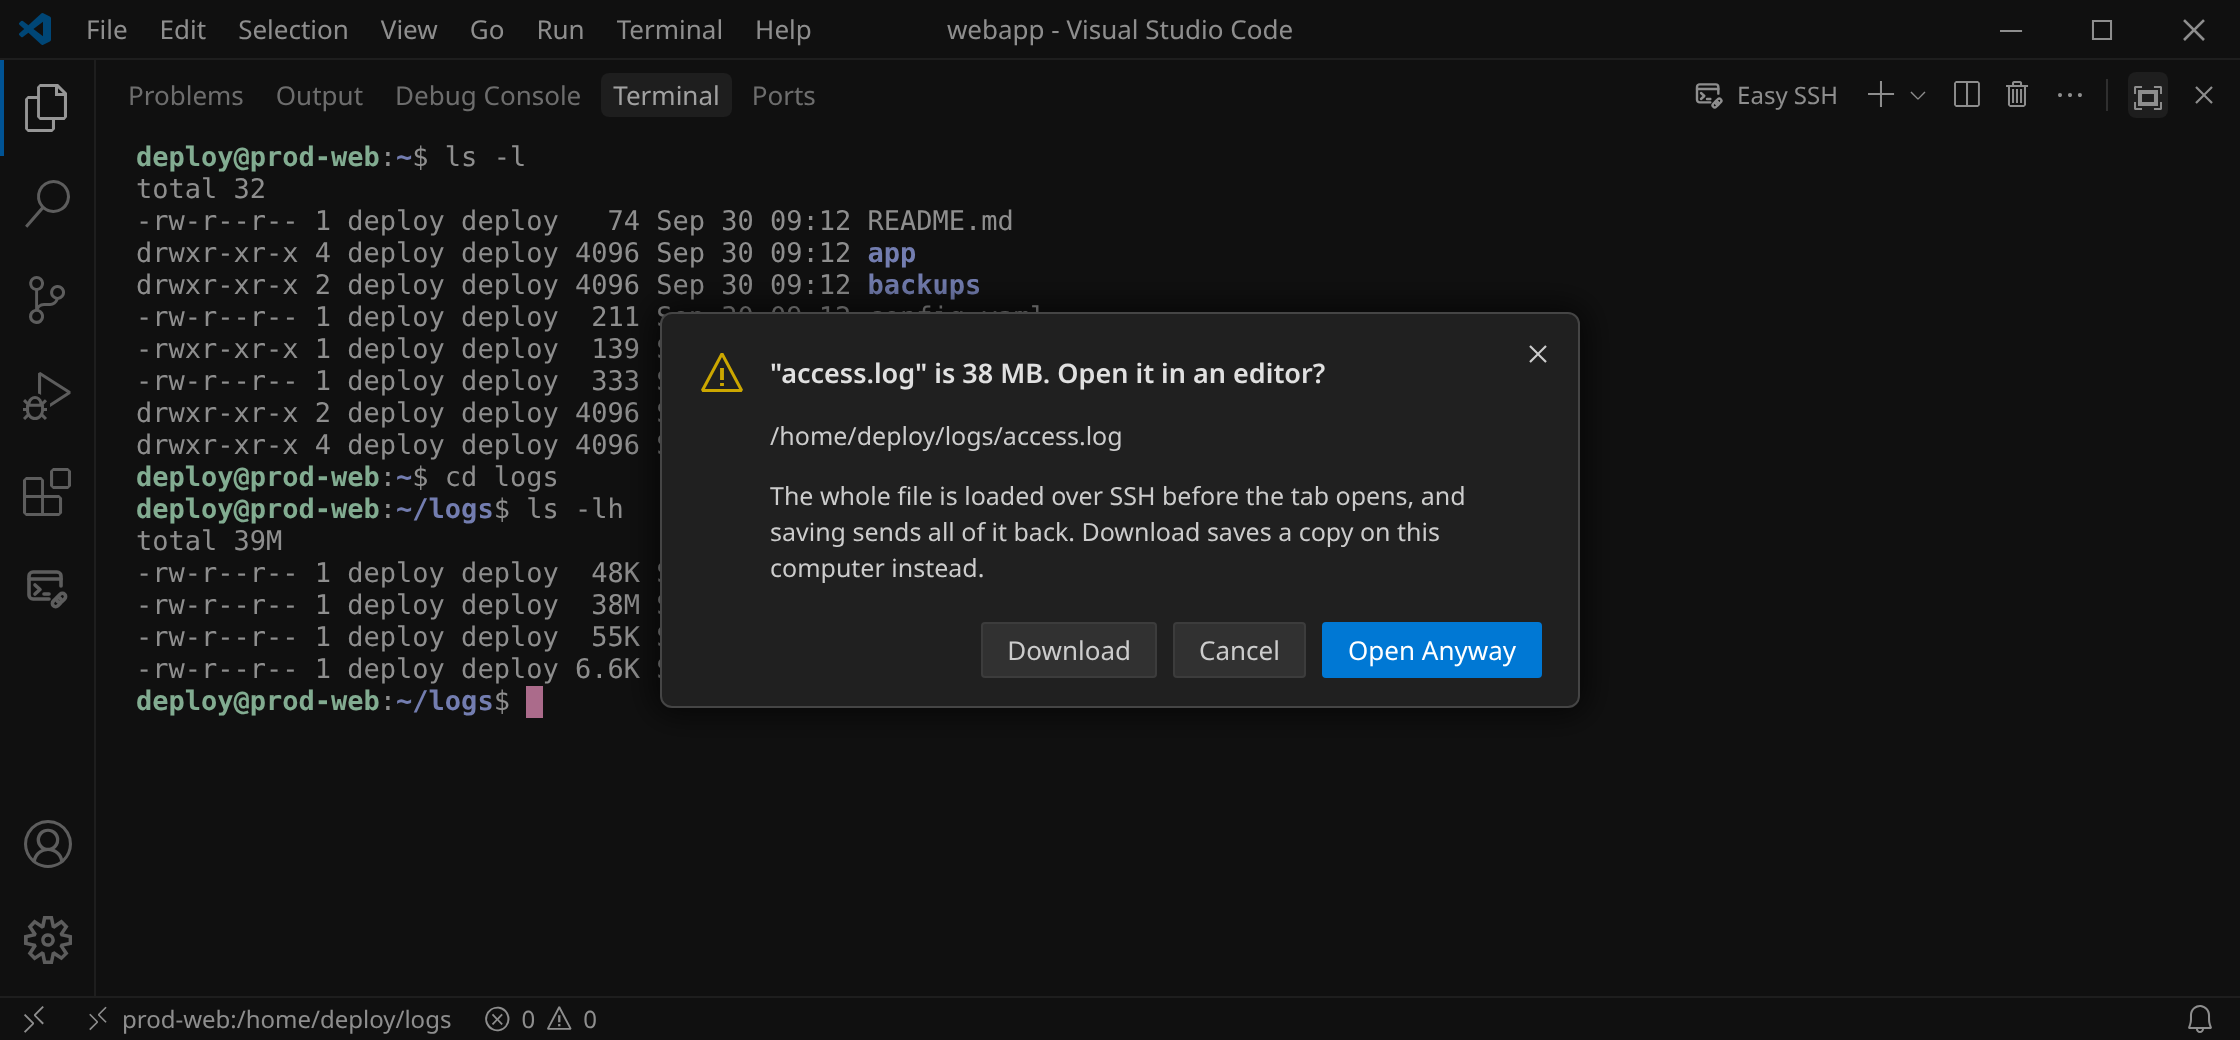Toggle maximized panel size

point(2147,96)
